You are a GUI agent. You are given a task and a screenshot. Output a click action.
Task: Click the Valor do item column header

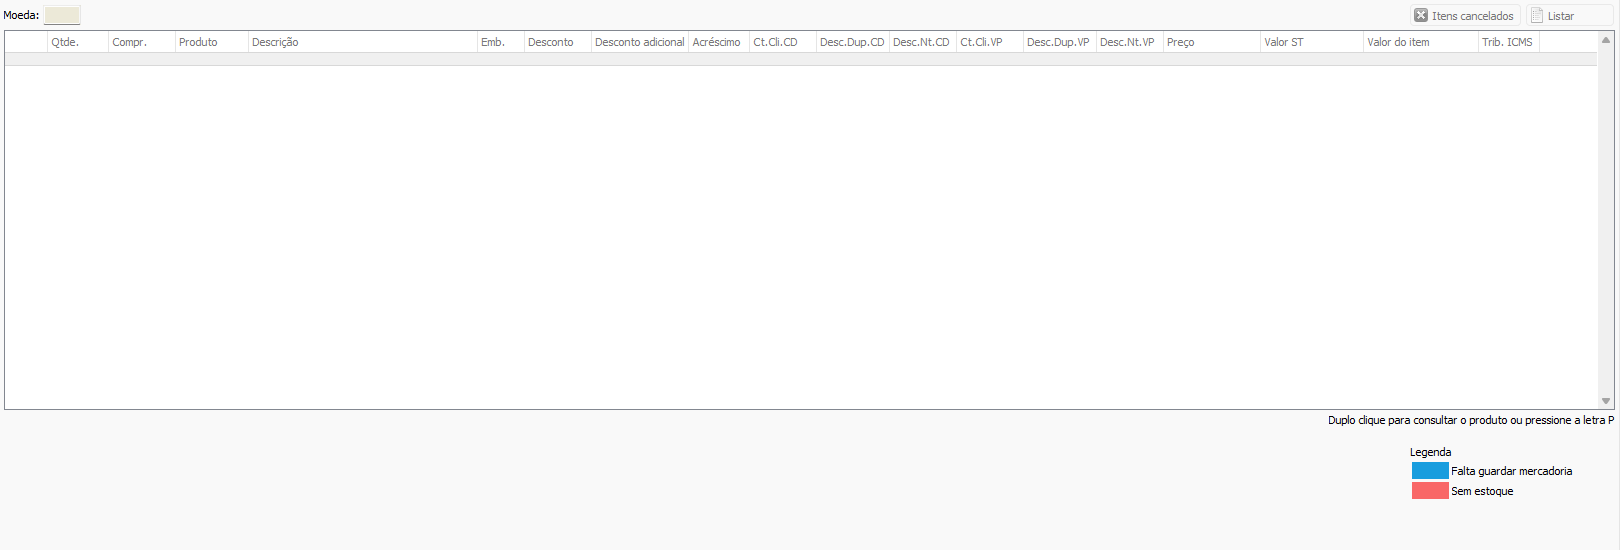tap(1419, 42)
